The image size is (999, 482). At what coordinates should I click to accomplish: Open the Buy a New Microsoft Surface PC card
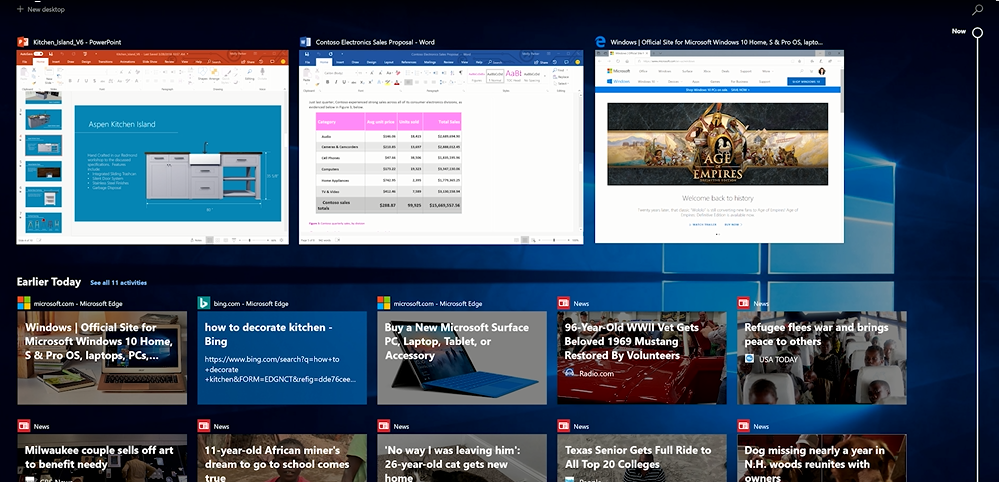coord(462,358)
